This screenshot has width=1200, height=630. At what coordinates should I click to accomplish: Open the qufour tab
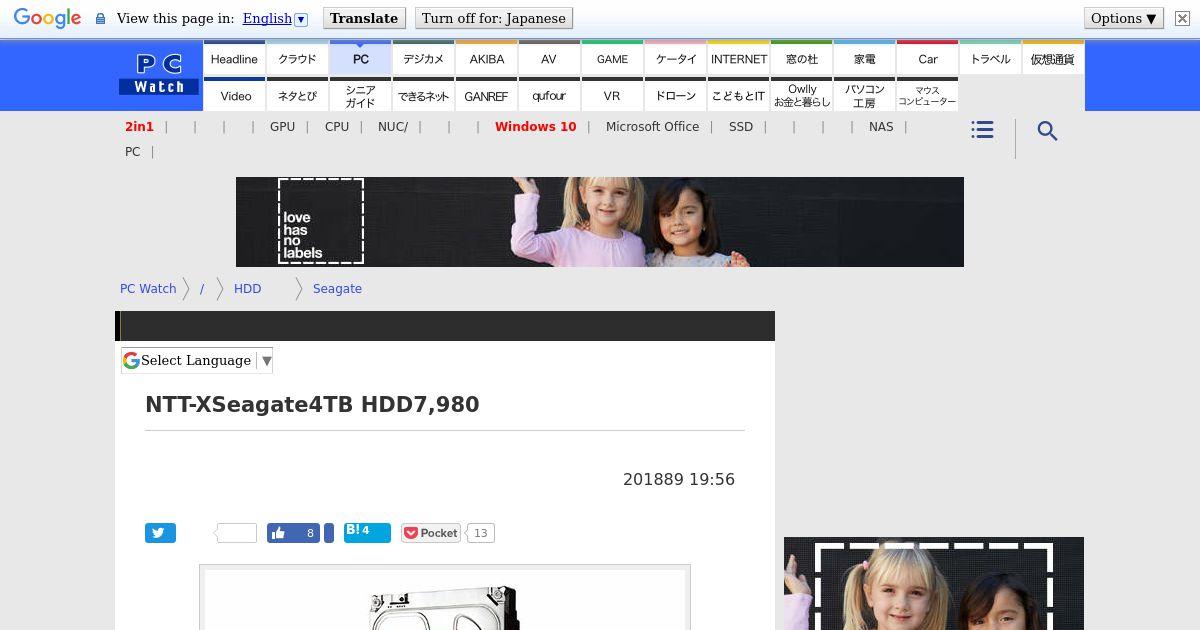(x=549, y=95)
